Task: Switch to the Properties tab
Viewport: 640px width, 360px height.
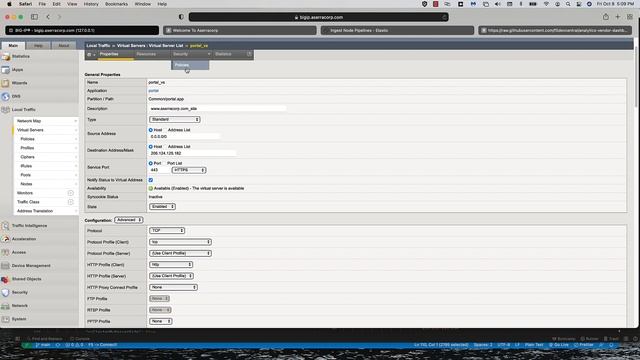Action: coord(109,54)
